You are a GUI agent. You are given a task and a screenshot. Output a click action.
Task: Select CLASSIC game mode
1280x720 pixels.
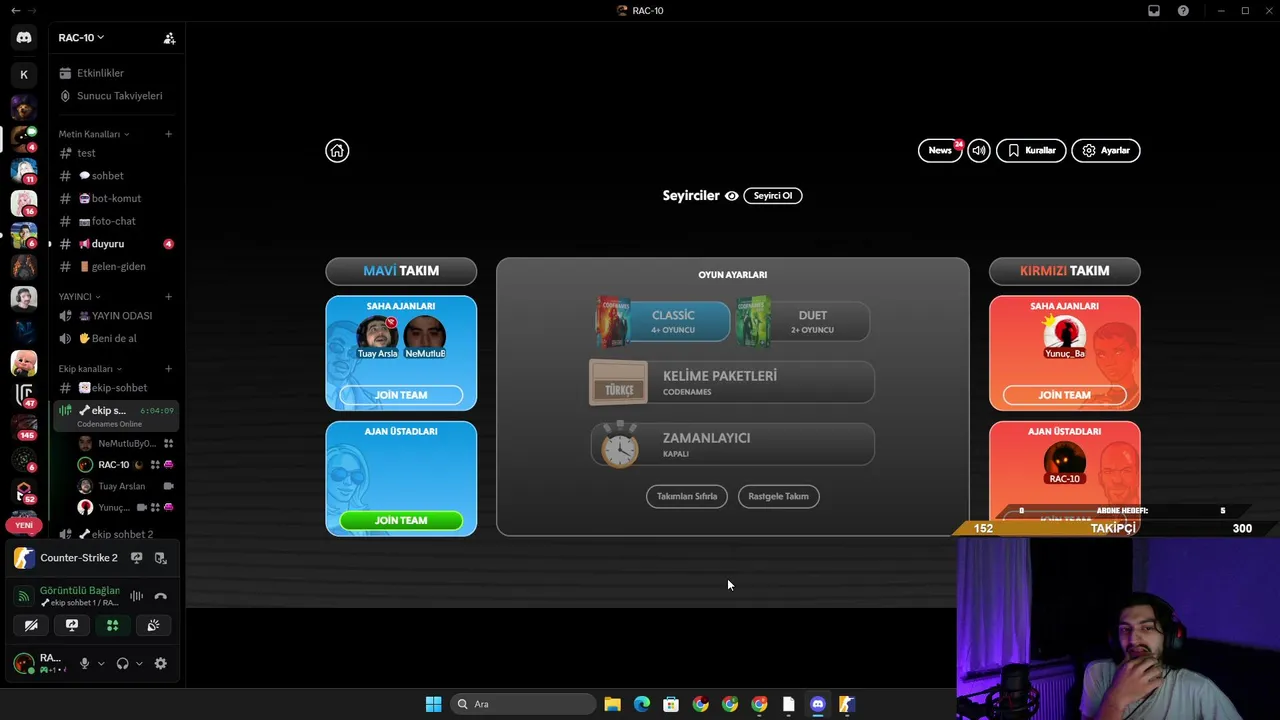[x=664, y=321]
